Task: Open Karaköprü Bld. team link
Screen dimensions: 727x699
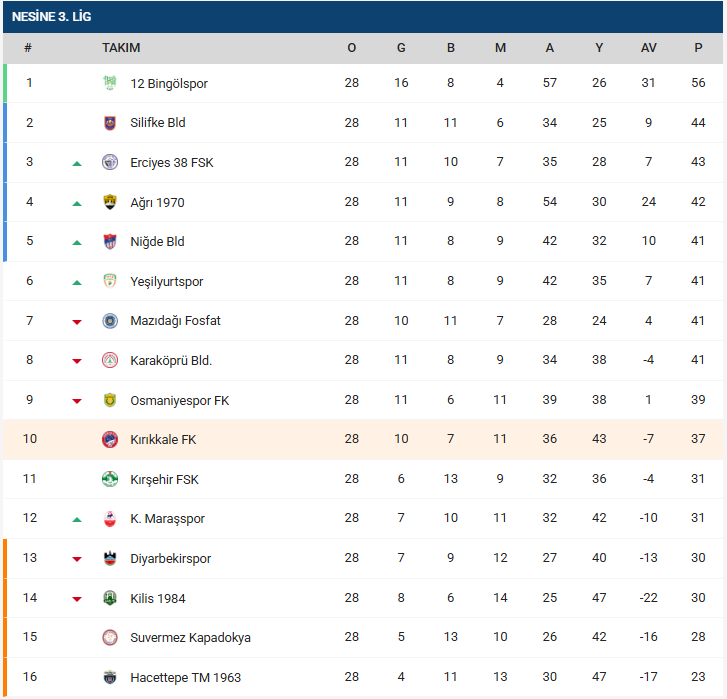Action: 171,360
